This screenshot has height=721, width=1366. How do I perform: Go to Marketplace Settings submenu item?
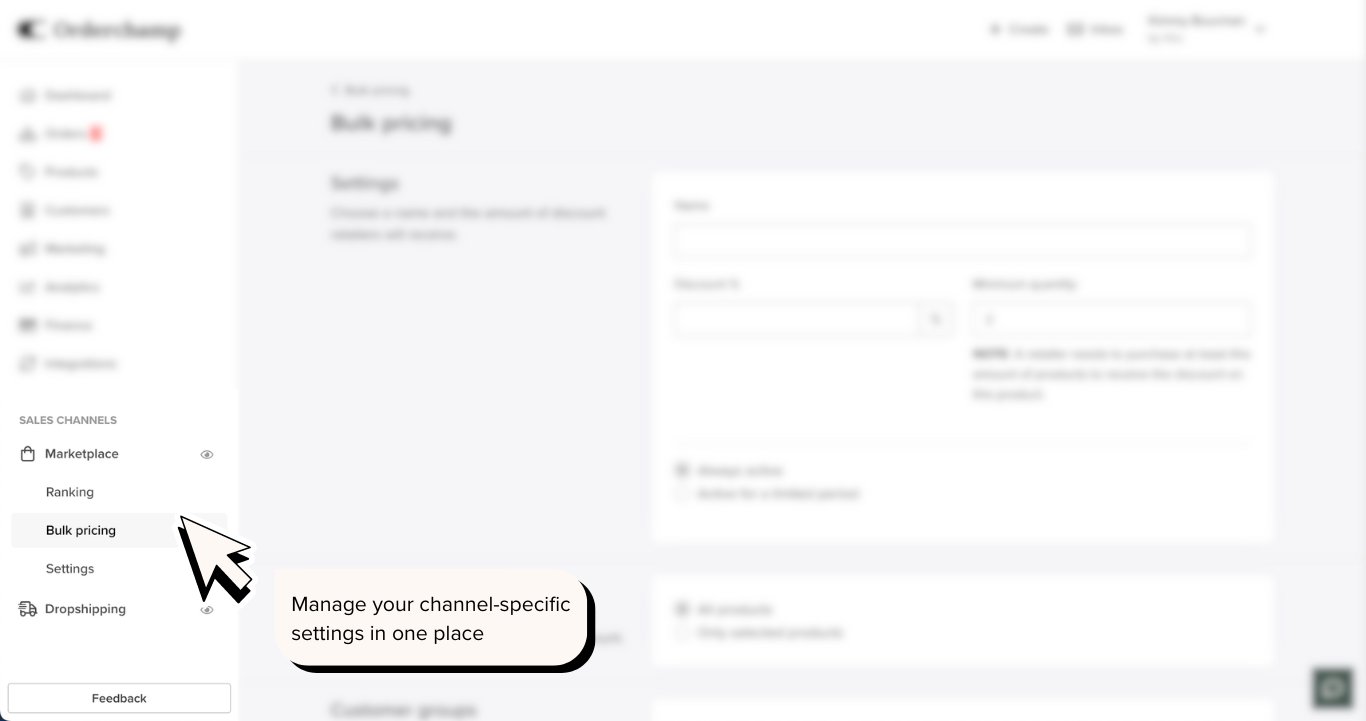pos(70,569)
